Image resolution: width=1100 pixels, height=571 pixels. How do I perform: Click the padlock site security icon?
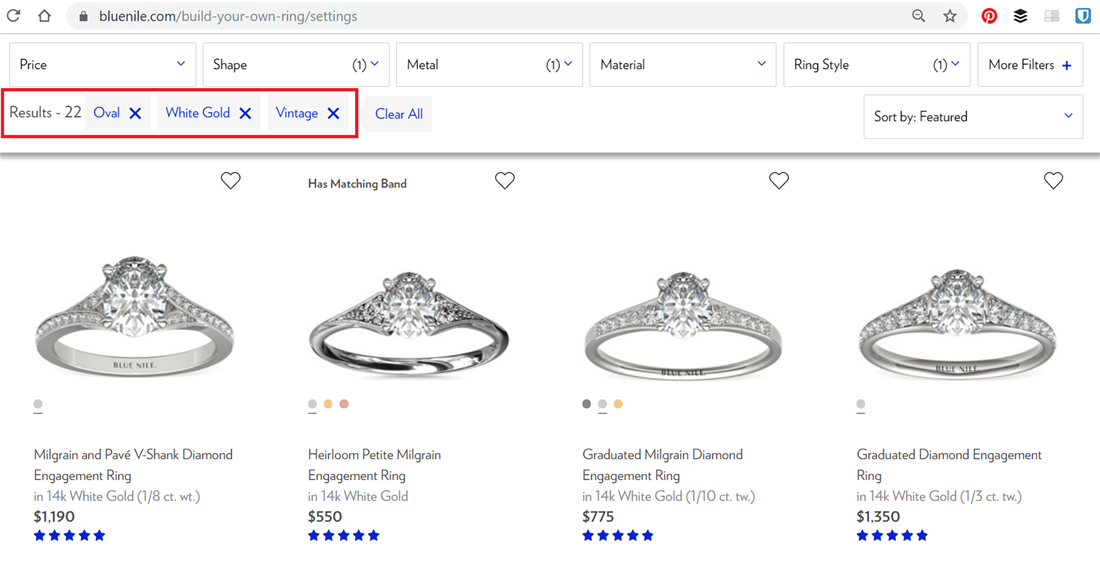click(83, 16)
